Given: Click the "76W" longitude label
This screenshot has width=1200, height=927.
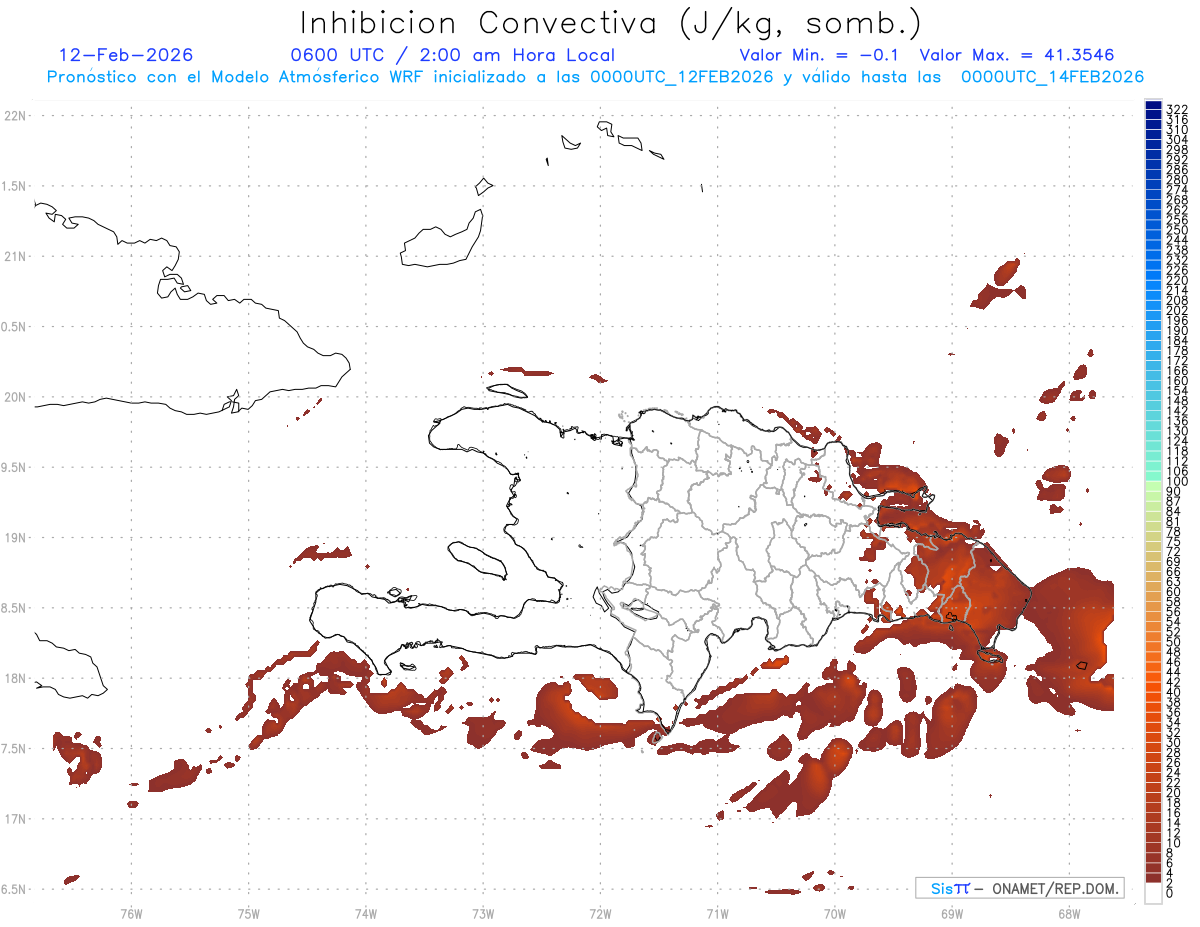Looking at the screenshot, I should tap(131, 913).
